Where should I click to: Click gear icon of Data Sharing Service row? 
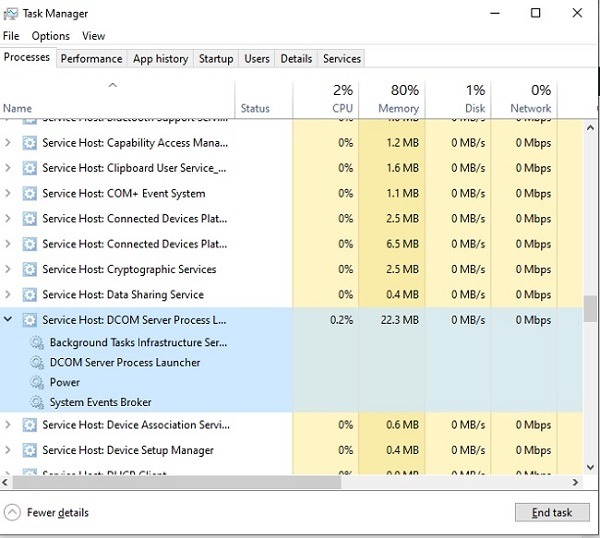tap(29, 294)
